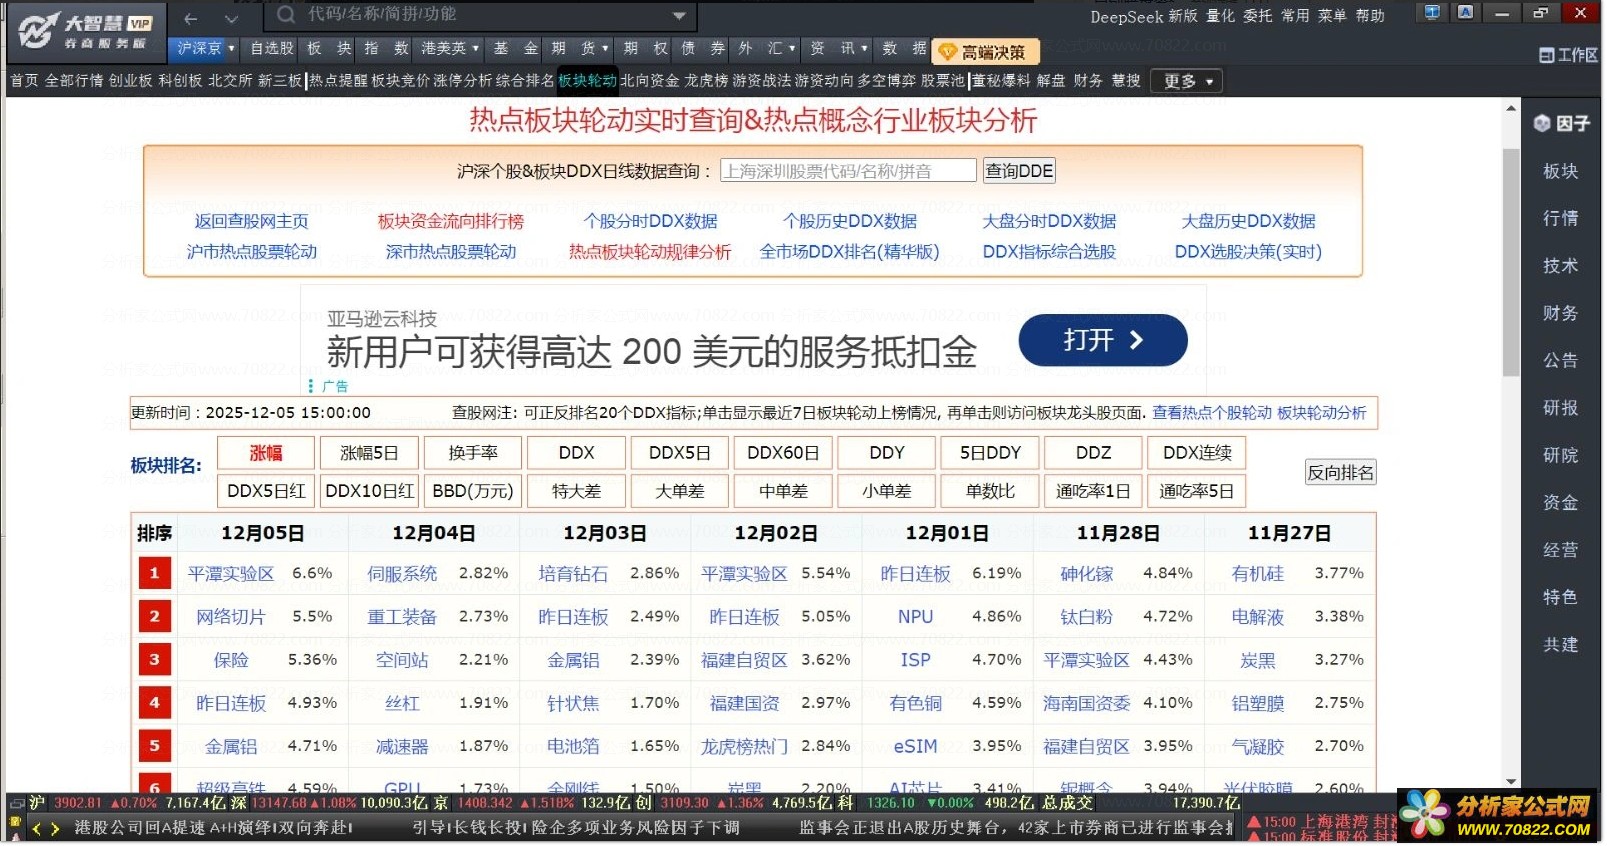Viewport: 1607px width, 846px height.
Task: Expand the 更多 dropdown
Action: [x=1187, y=81]
